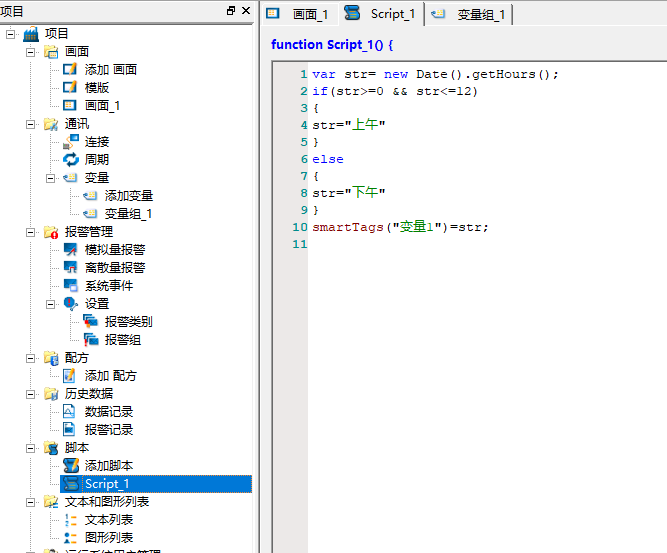Collapse the 配方 tree node
The height and width of the screenshot is (553, 667).
click(30, 358)
